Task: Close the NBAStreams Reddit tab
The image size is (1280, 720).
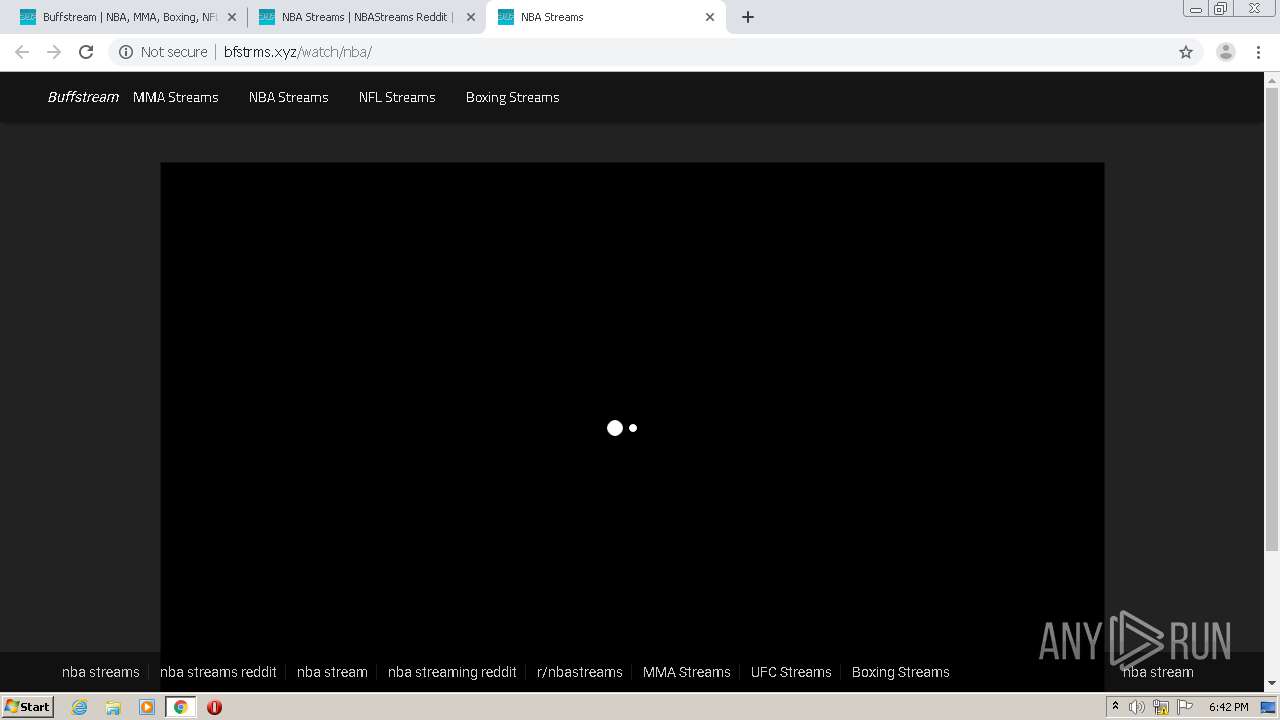Action: 471,17
